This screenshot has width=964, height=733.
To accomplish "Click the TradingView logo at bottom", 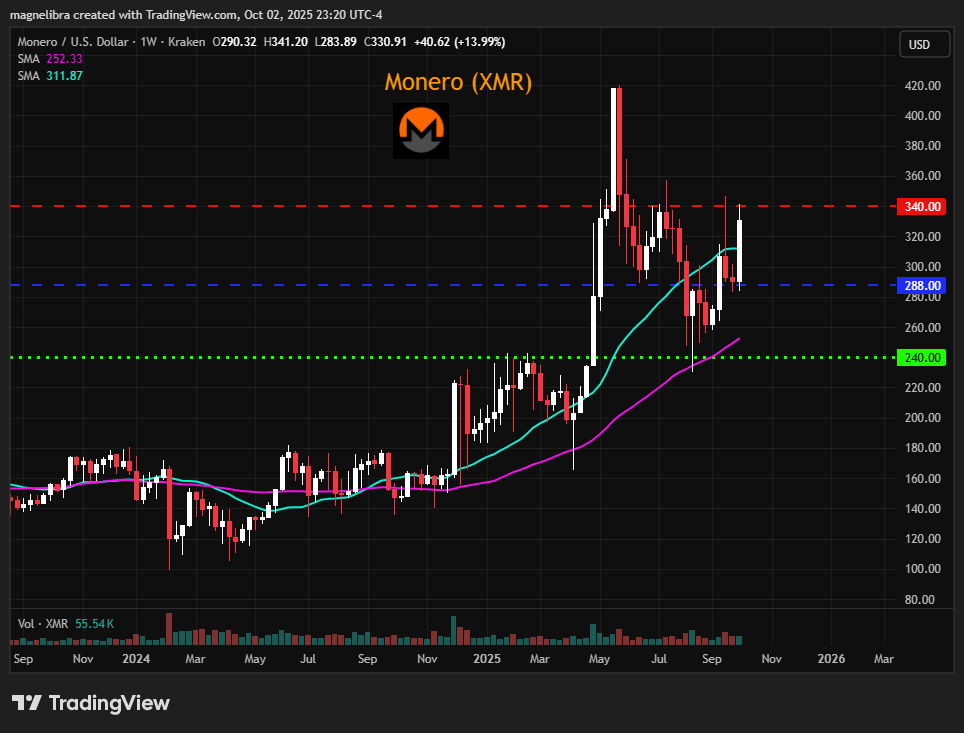I will click(x=90, y=703).
